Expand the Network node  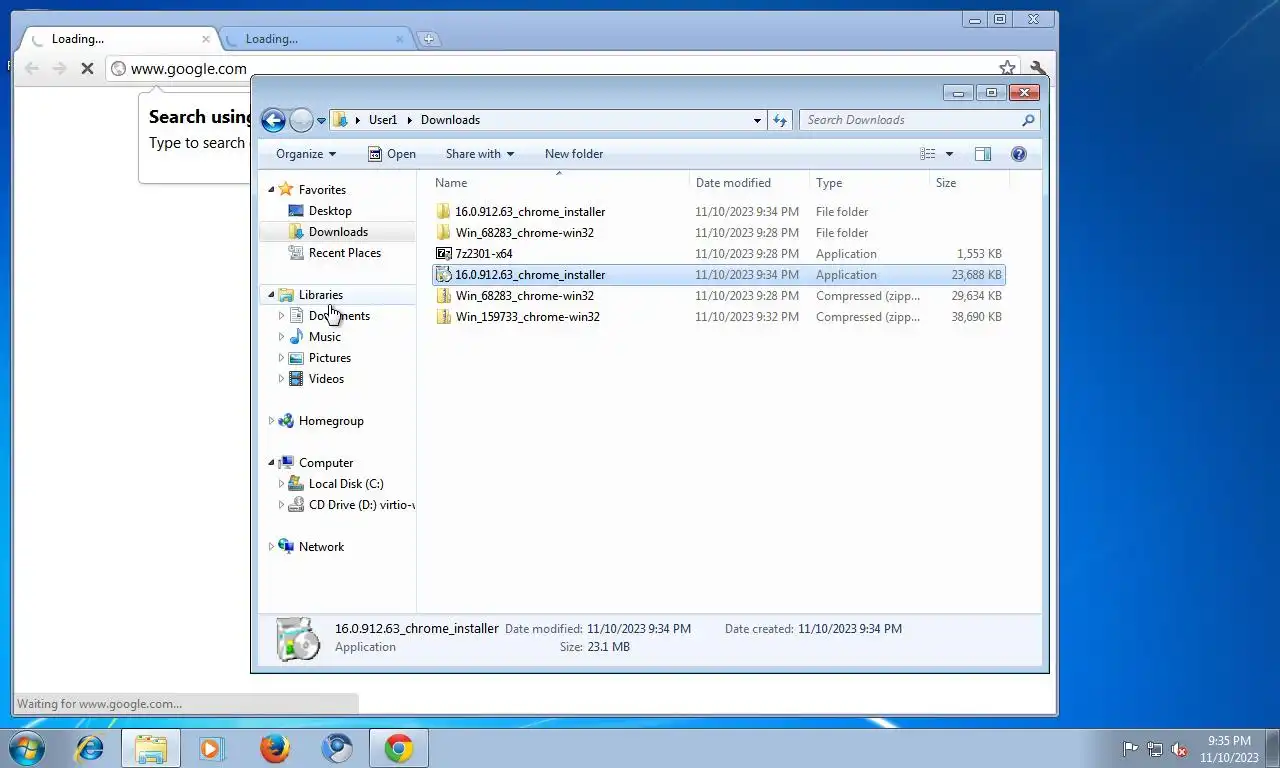tap(271, 547)
